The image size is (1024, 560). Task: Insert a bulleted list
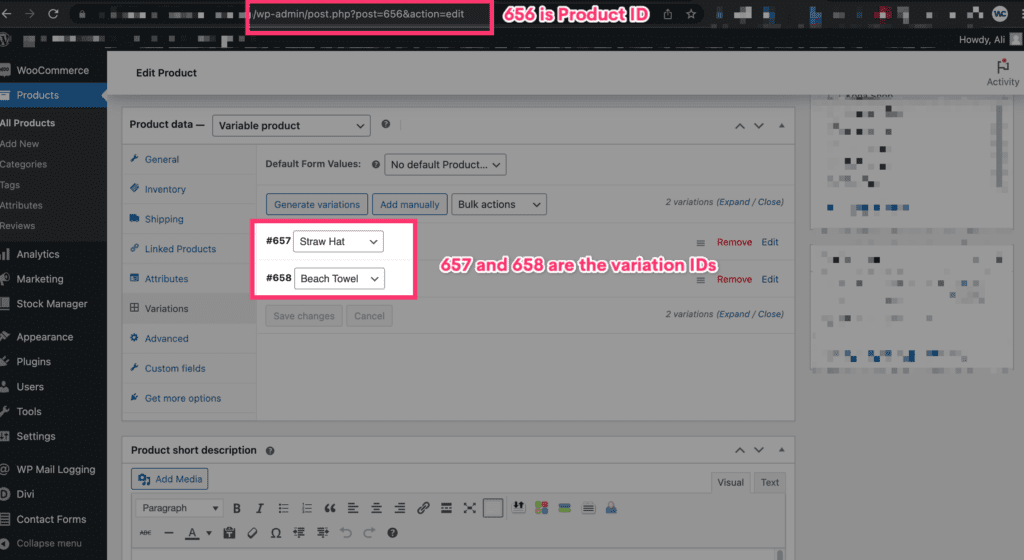pos(283,508)
